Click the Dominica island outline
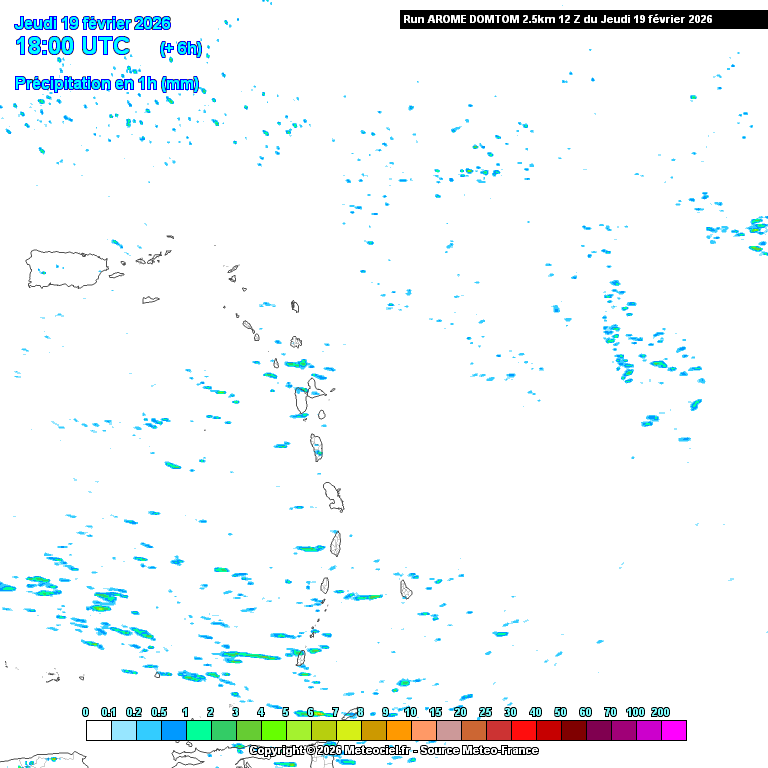 click(317, 446)
